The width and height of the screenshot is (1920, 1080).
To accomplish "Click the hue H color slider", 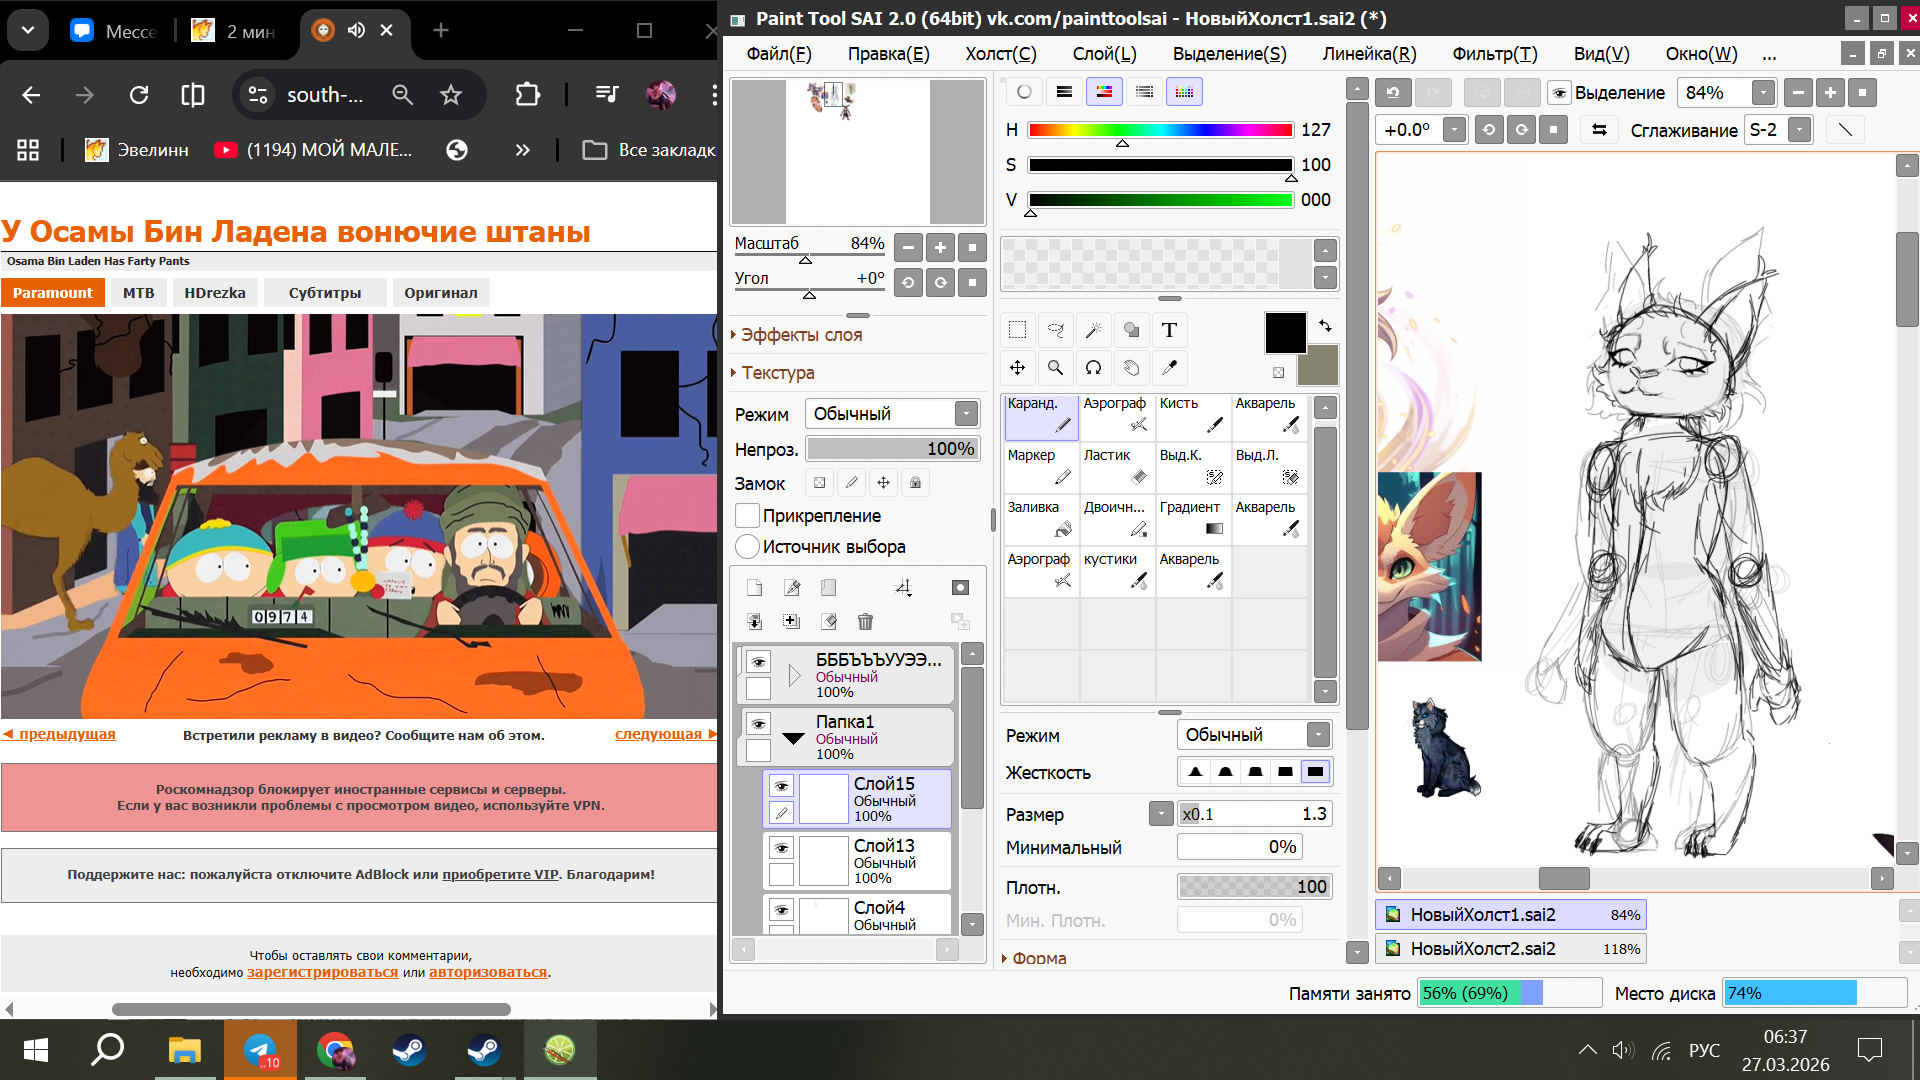I will point(1160,130).
